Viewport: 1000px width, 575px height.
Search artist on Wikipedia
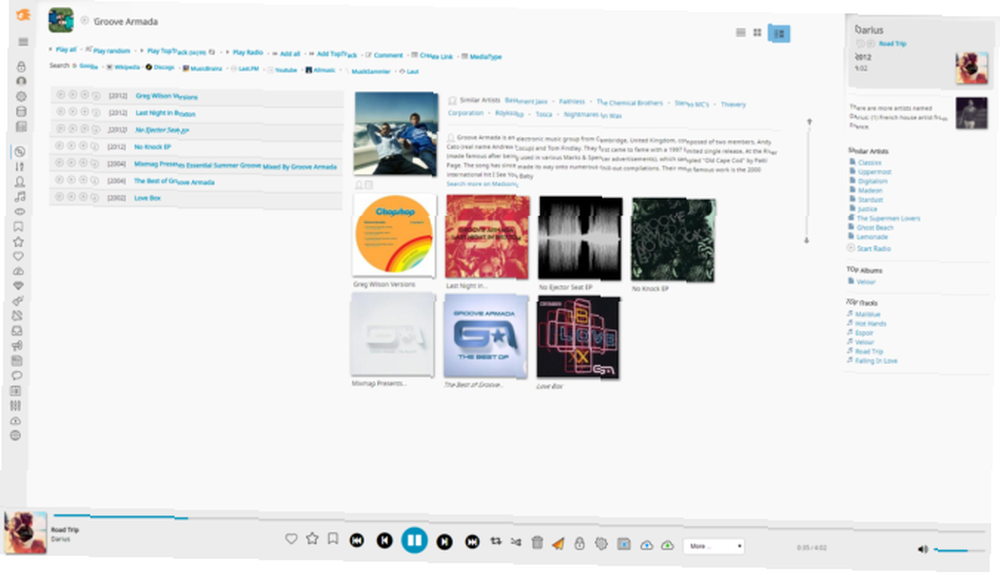[x=127, y=67]
